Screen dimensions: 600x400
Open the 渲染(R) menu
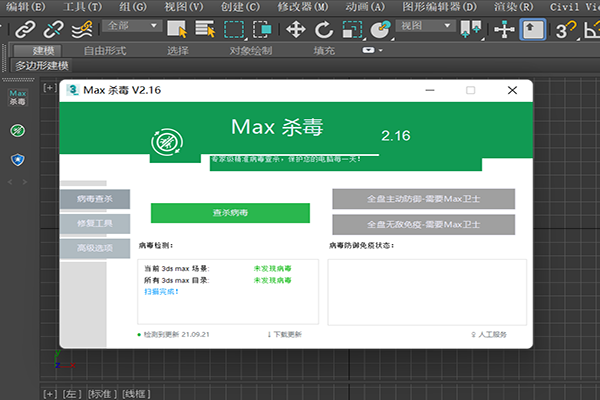tap(513, 7)
